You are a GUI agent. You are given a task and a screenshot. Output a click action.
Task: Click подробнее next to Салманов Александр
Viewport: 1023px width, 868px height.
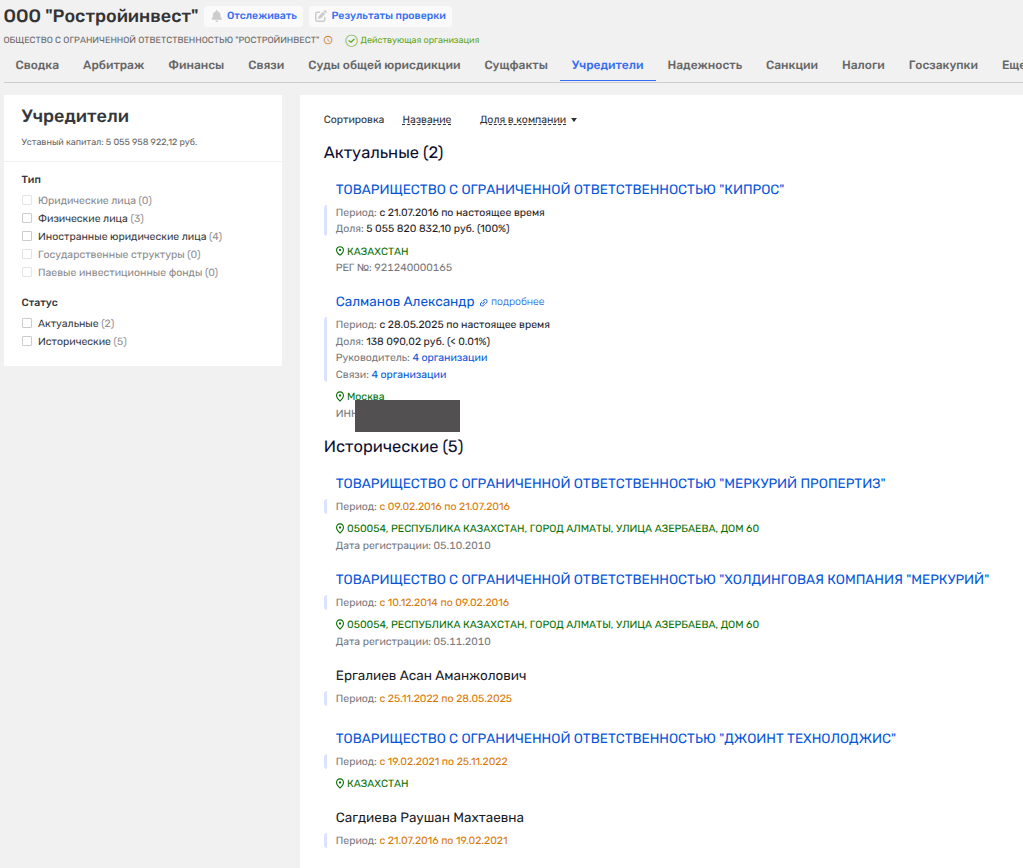coord(517,302)
